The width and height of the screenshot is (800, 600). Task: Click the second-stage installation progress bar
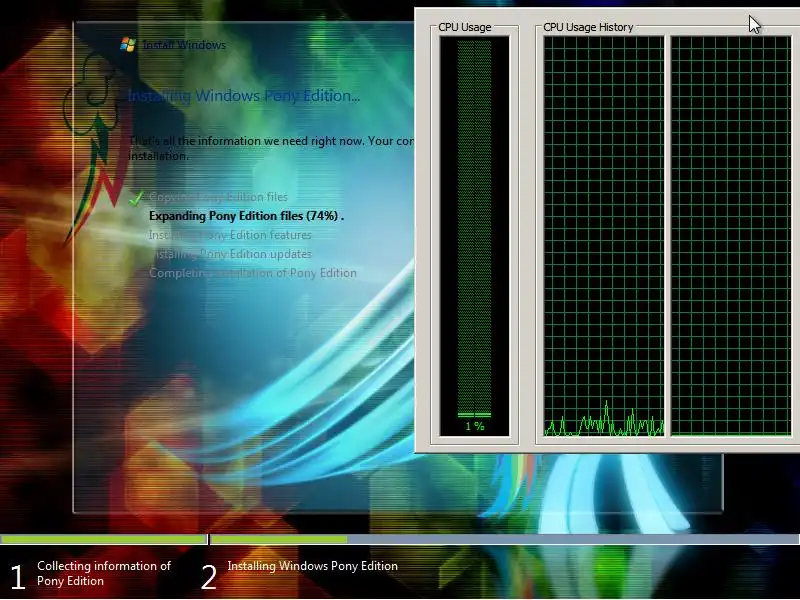[x=505, y=539]
